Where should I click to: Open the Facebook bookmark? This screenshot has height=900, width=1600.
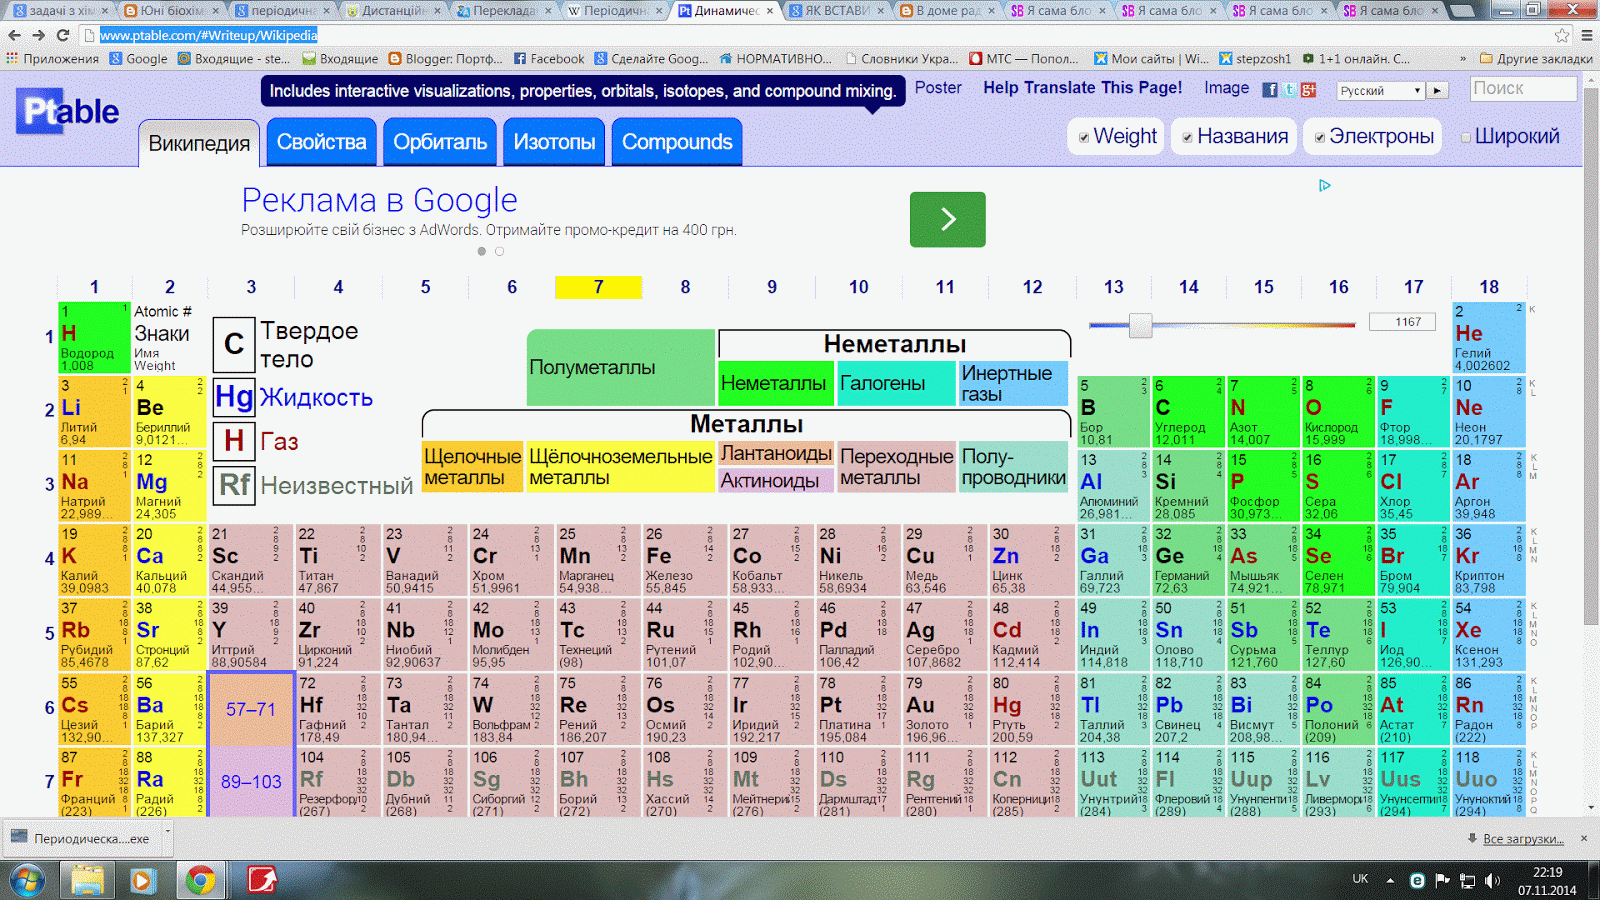click(549, 59)
